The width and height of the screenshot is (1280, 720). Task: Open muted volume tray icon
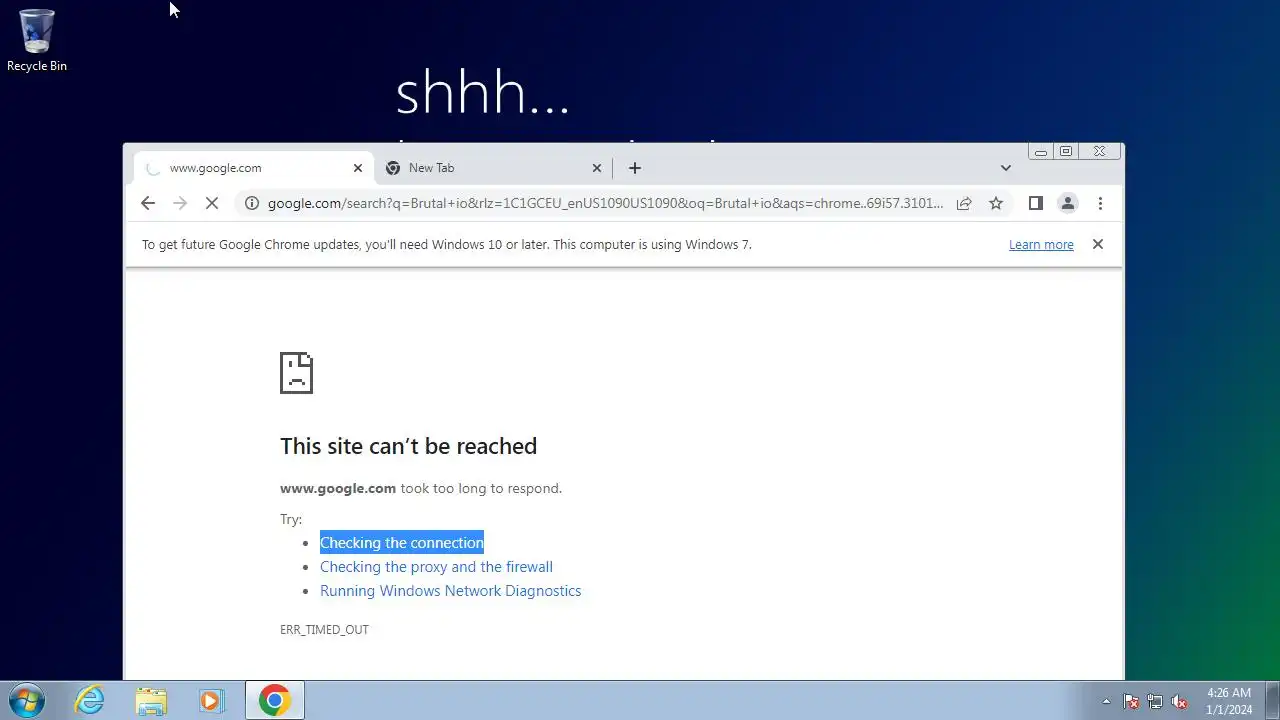tap(1179, 701)
